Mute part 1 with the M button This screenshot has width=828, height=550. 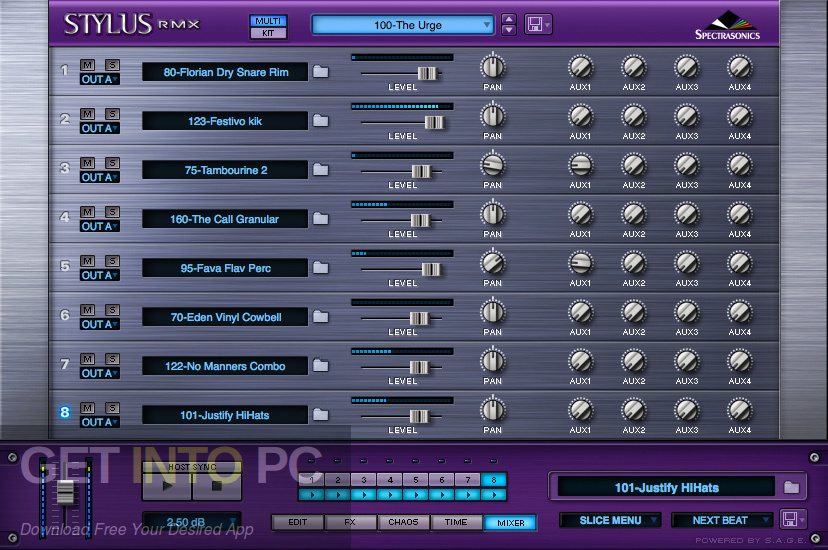[88, 65]
